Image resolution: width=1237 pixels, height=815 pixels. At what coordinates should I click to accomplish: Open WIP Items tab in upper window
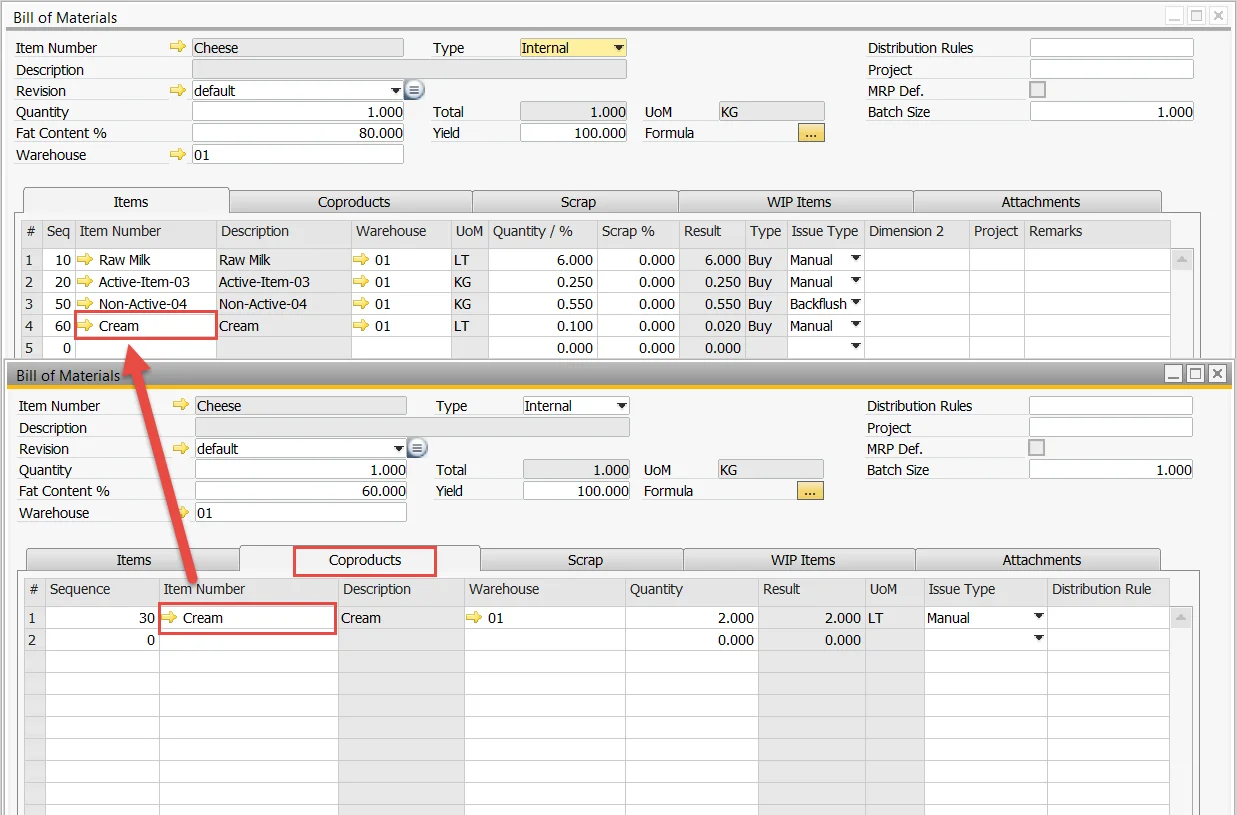[799, 202]
